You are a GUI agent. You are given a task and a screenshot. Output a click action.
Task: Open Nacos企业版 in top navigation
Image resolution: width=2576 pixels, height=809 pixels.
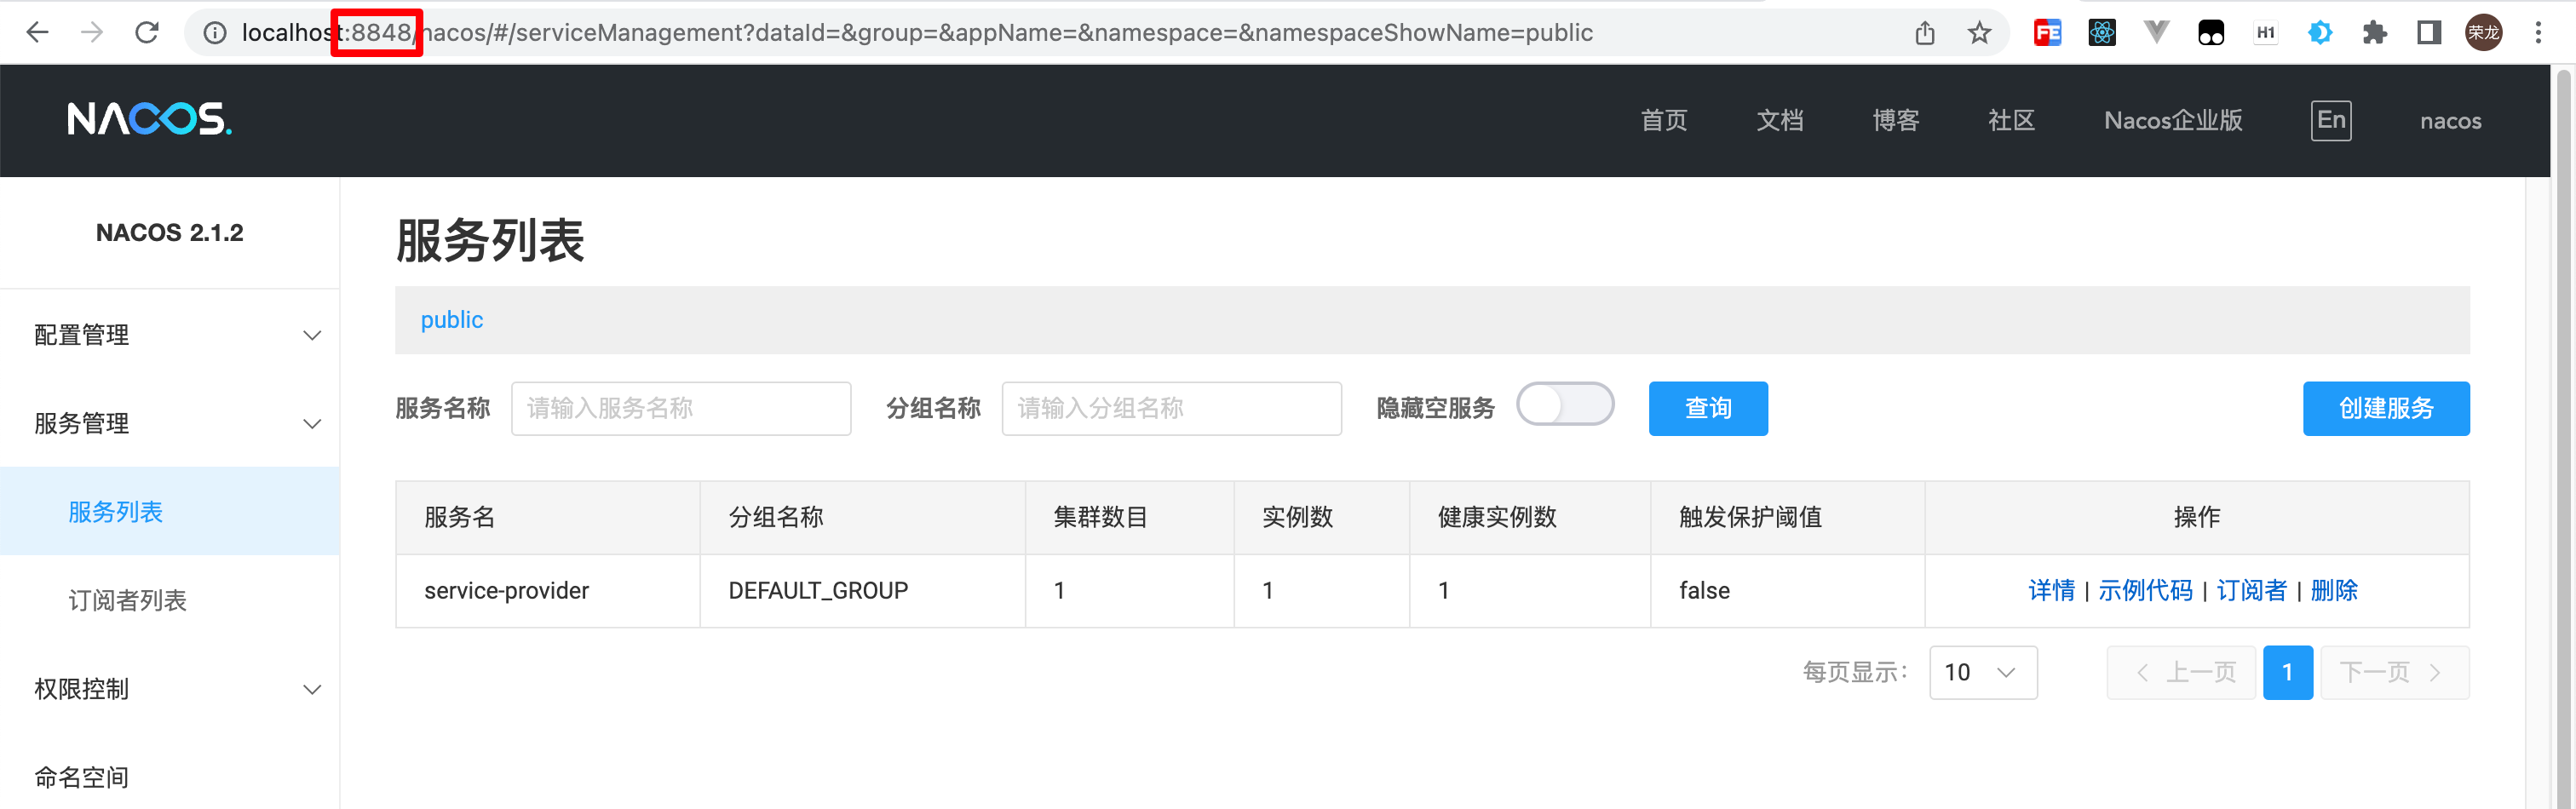[2173, 120]
